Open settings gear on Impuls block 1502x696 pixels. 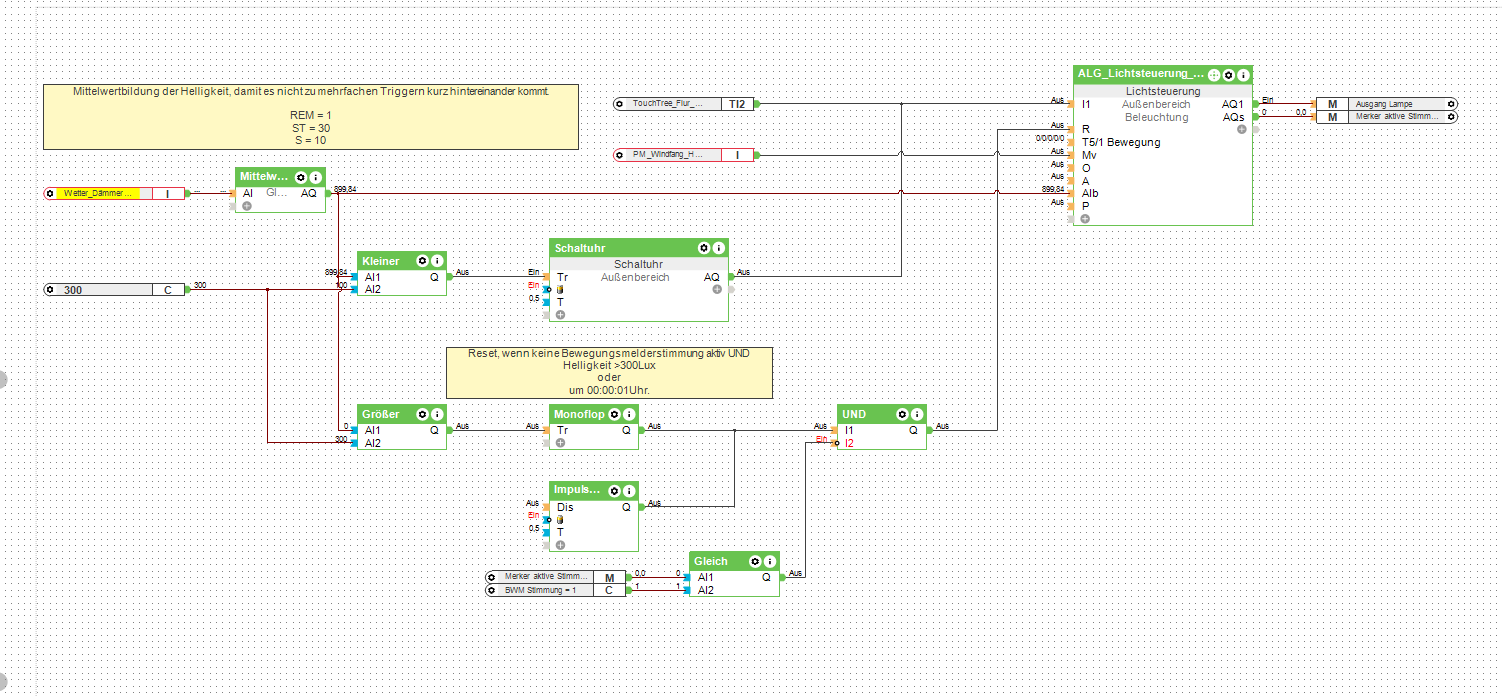click(613, 491)
